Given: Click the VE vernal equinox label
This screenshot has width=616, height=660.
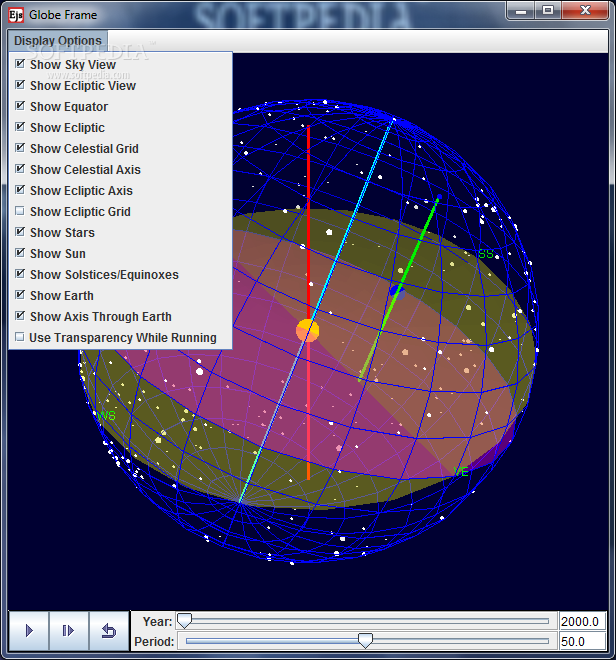Looking at the screenshot, I should [x=461, y=472].
